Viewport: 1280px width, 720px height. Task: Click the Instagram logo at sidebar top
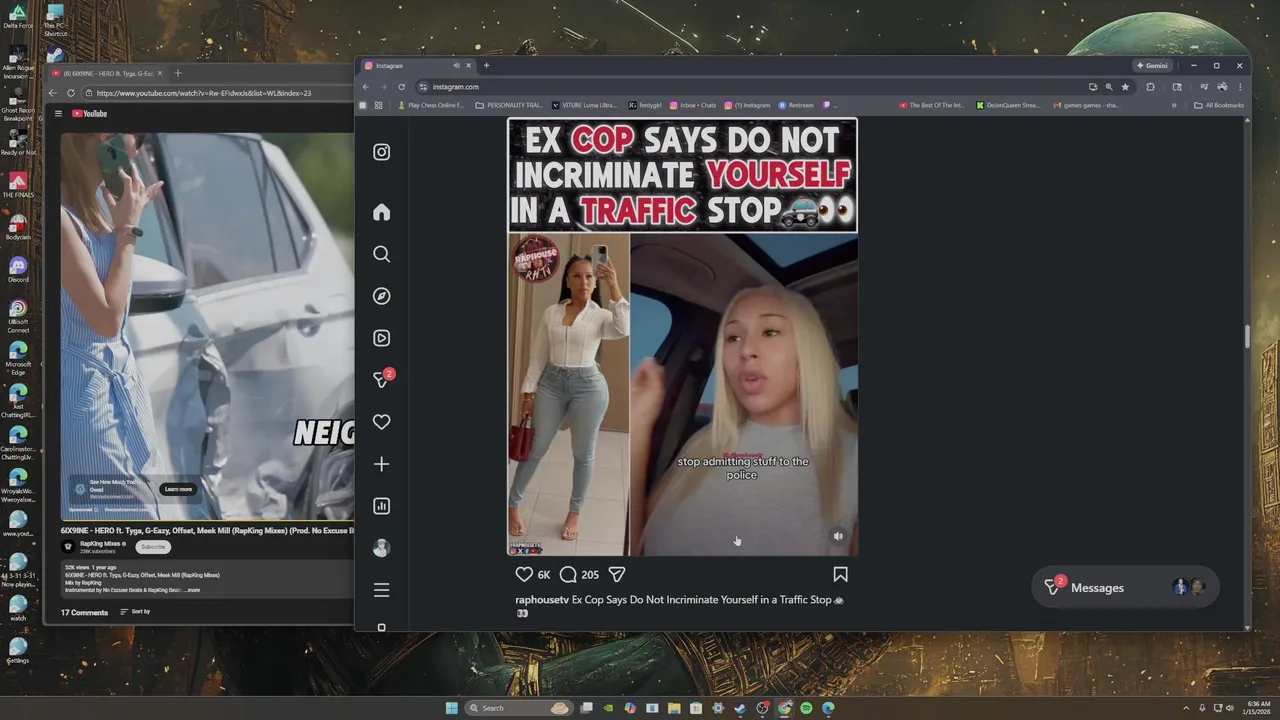[381, 152]
